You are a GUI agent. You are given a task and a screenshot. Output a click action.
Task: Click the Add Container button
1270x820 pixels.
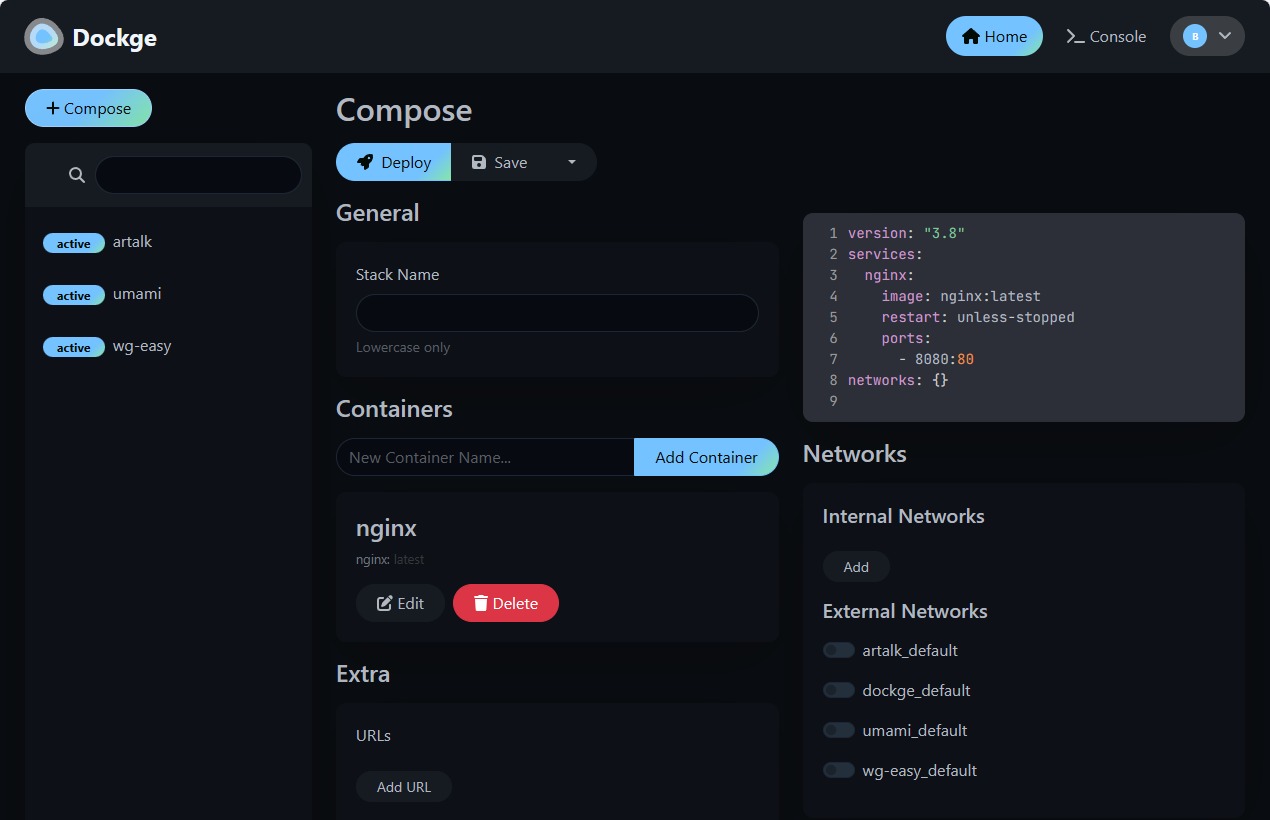click(x=706, y=457)
